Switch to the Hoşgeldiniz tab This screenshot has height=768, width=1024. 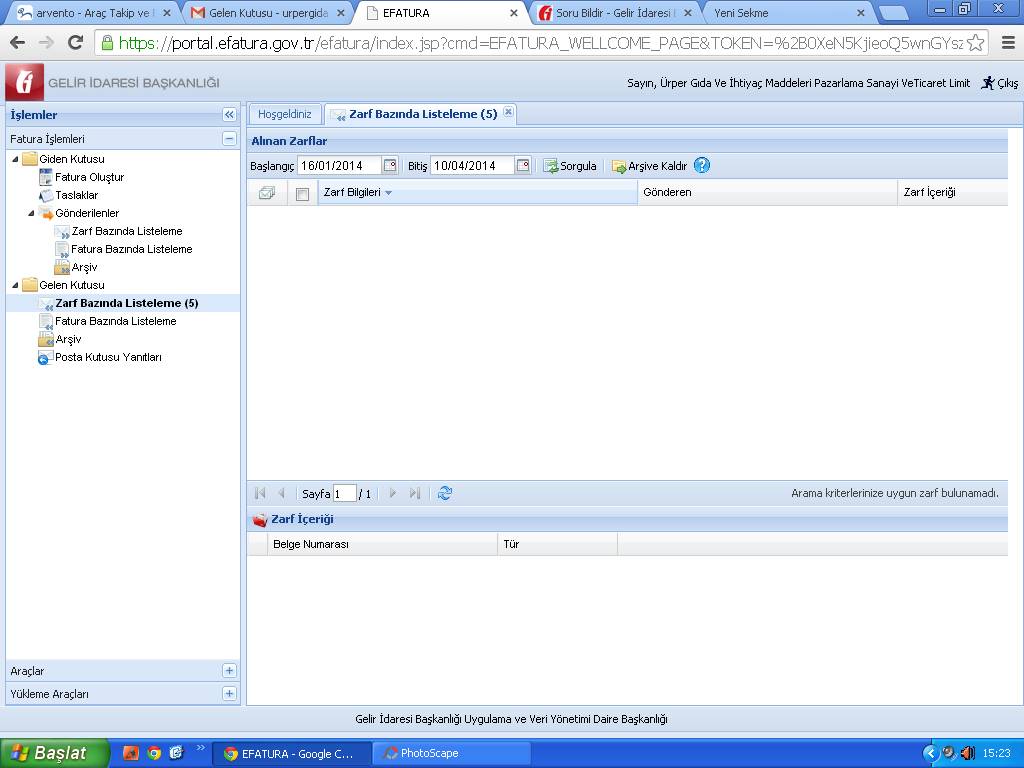pos(285,114)
